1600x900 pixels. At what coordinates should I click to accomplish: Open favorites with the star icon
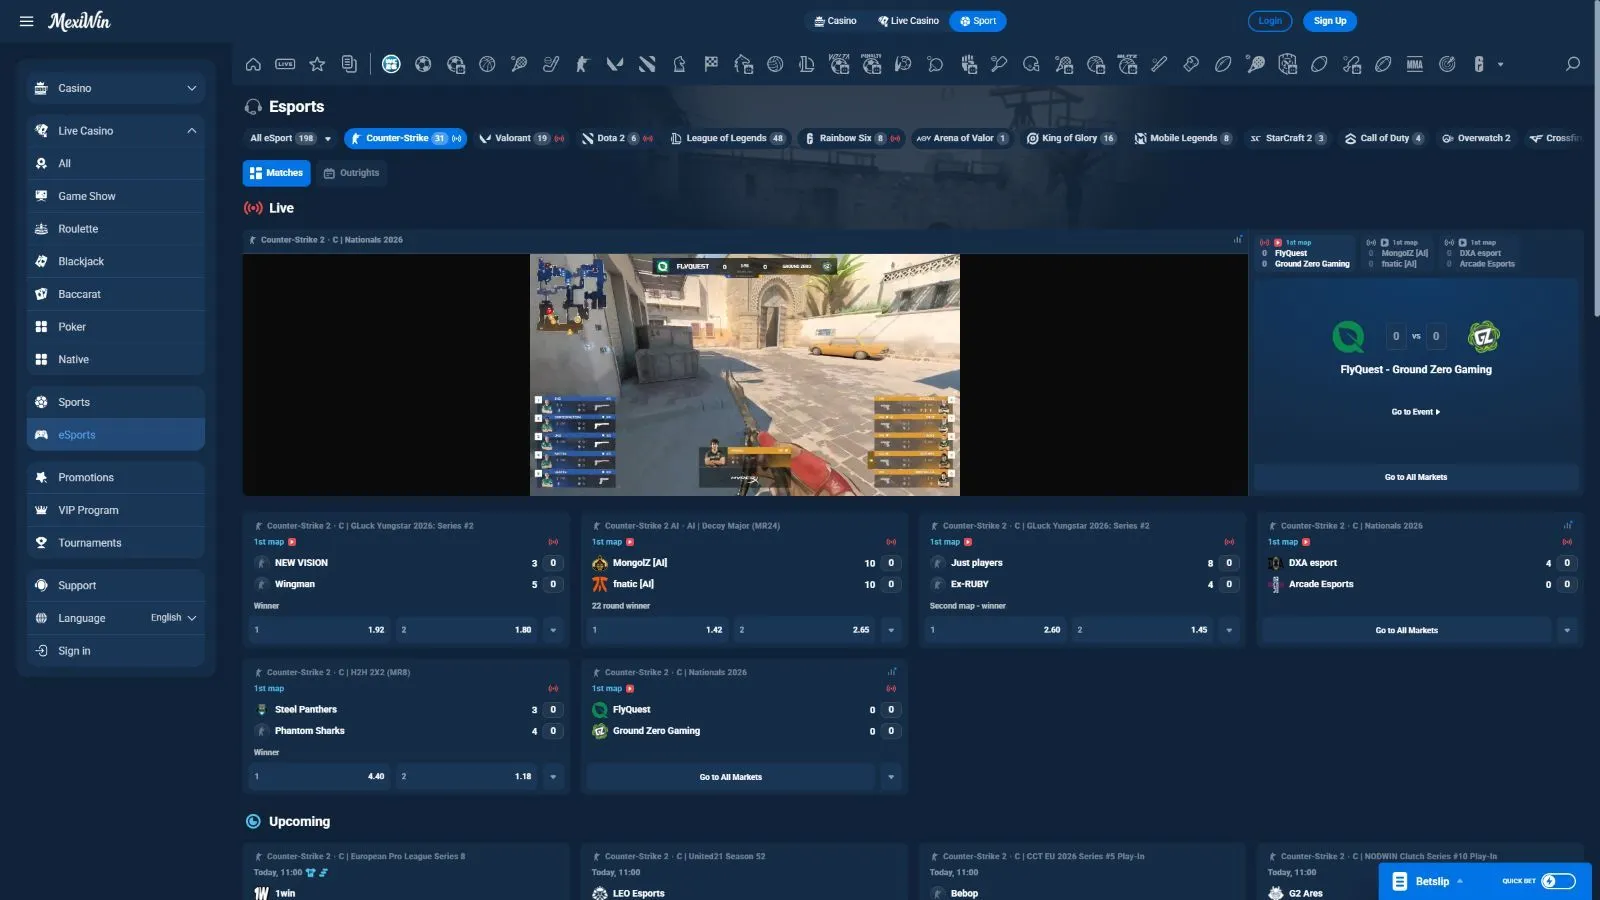(x=317, y=64)
